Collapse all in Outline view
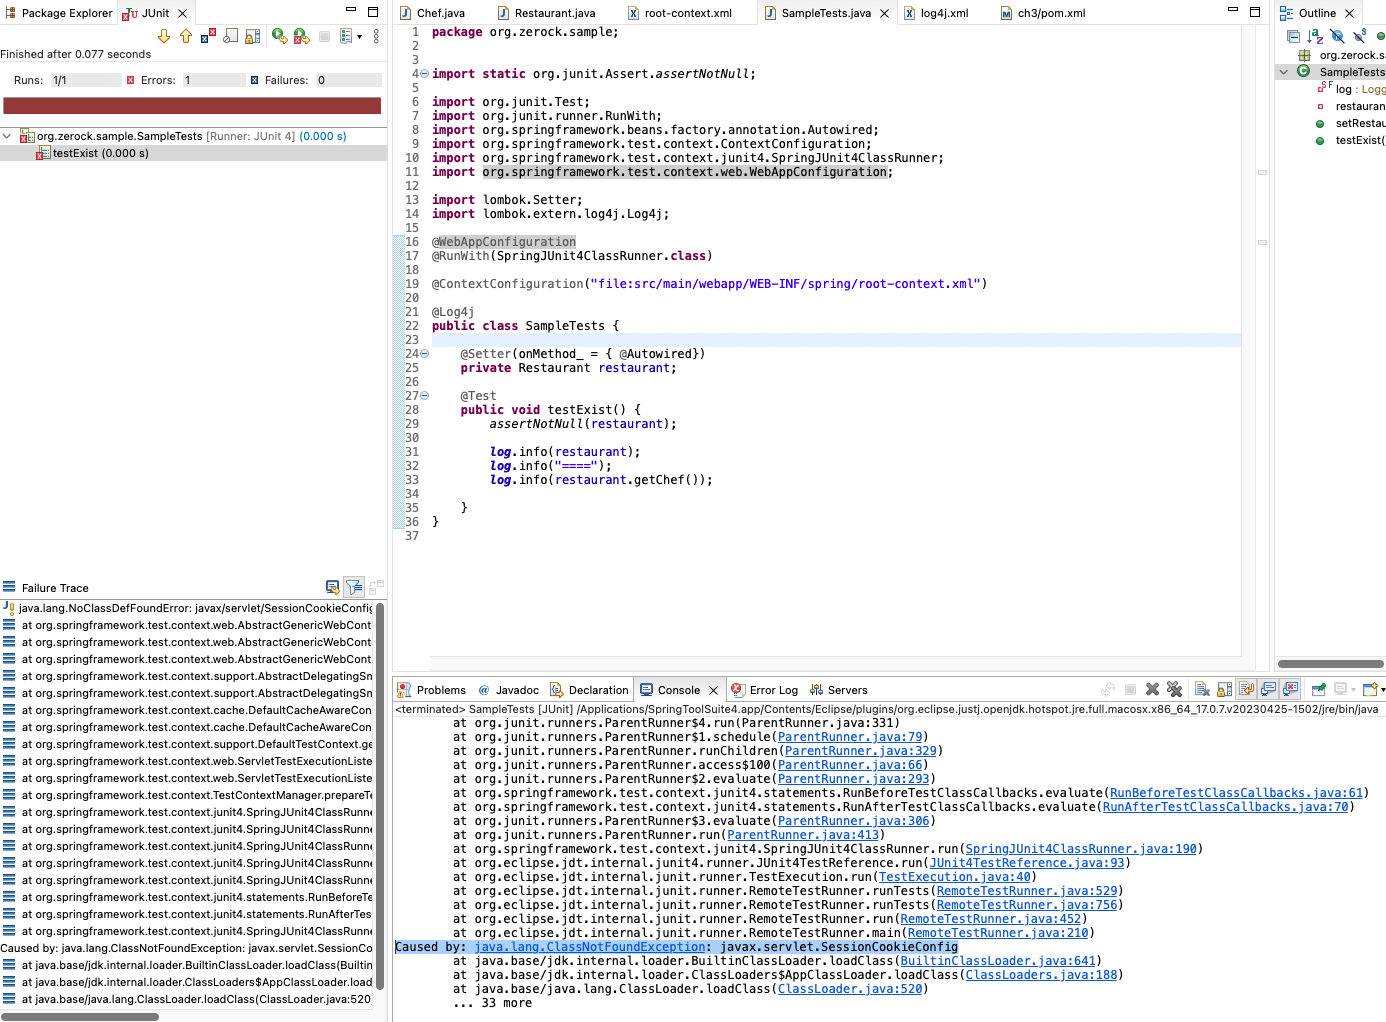The image size is (1386, 1022). [1293, 36]
